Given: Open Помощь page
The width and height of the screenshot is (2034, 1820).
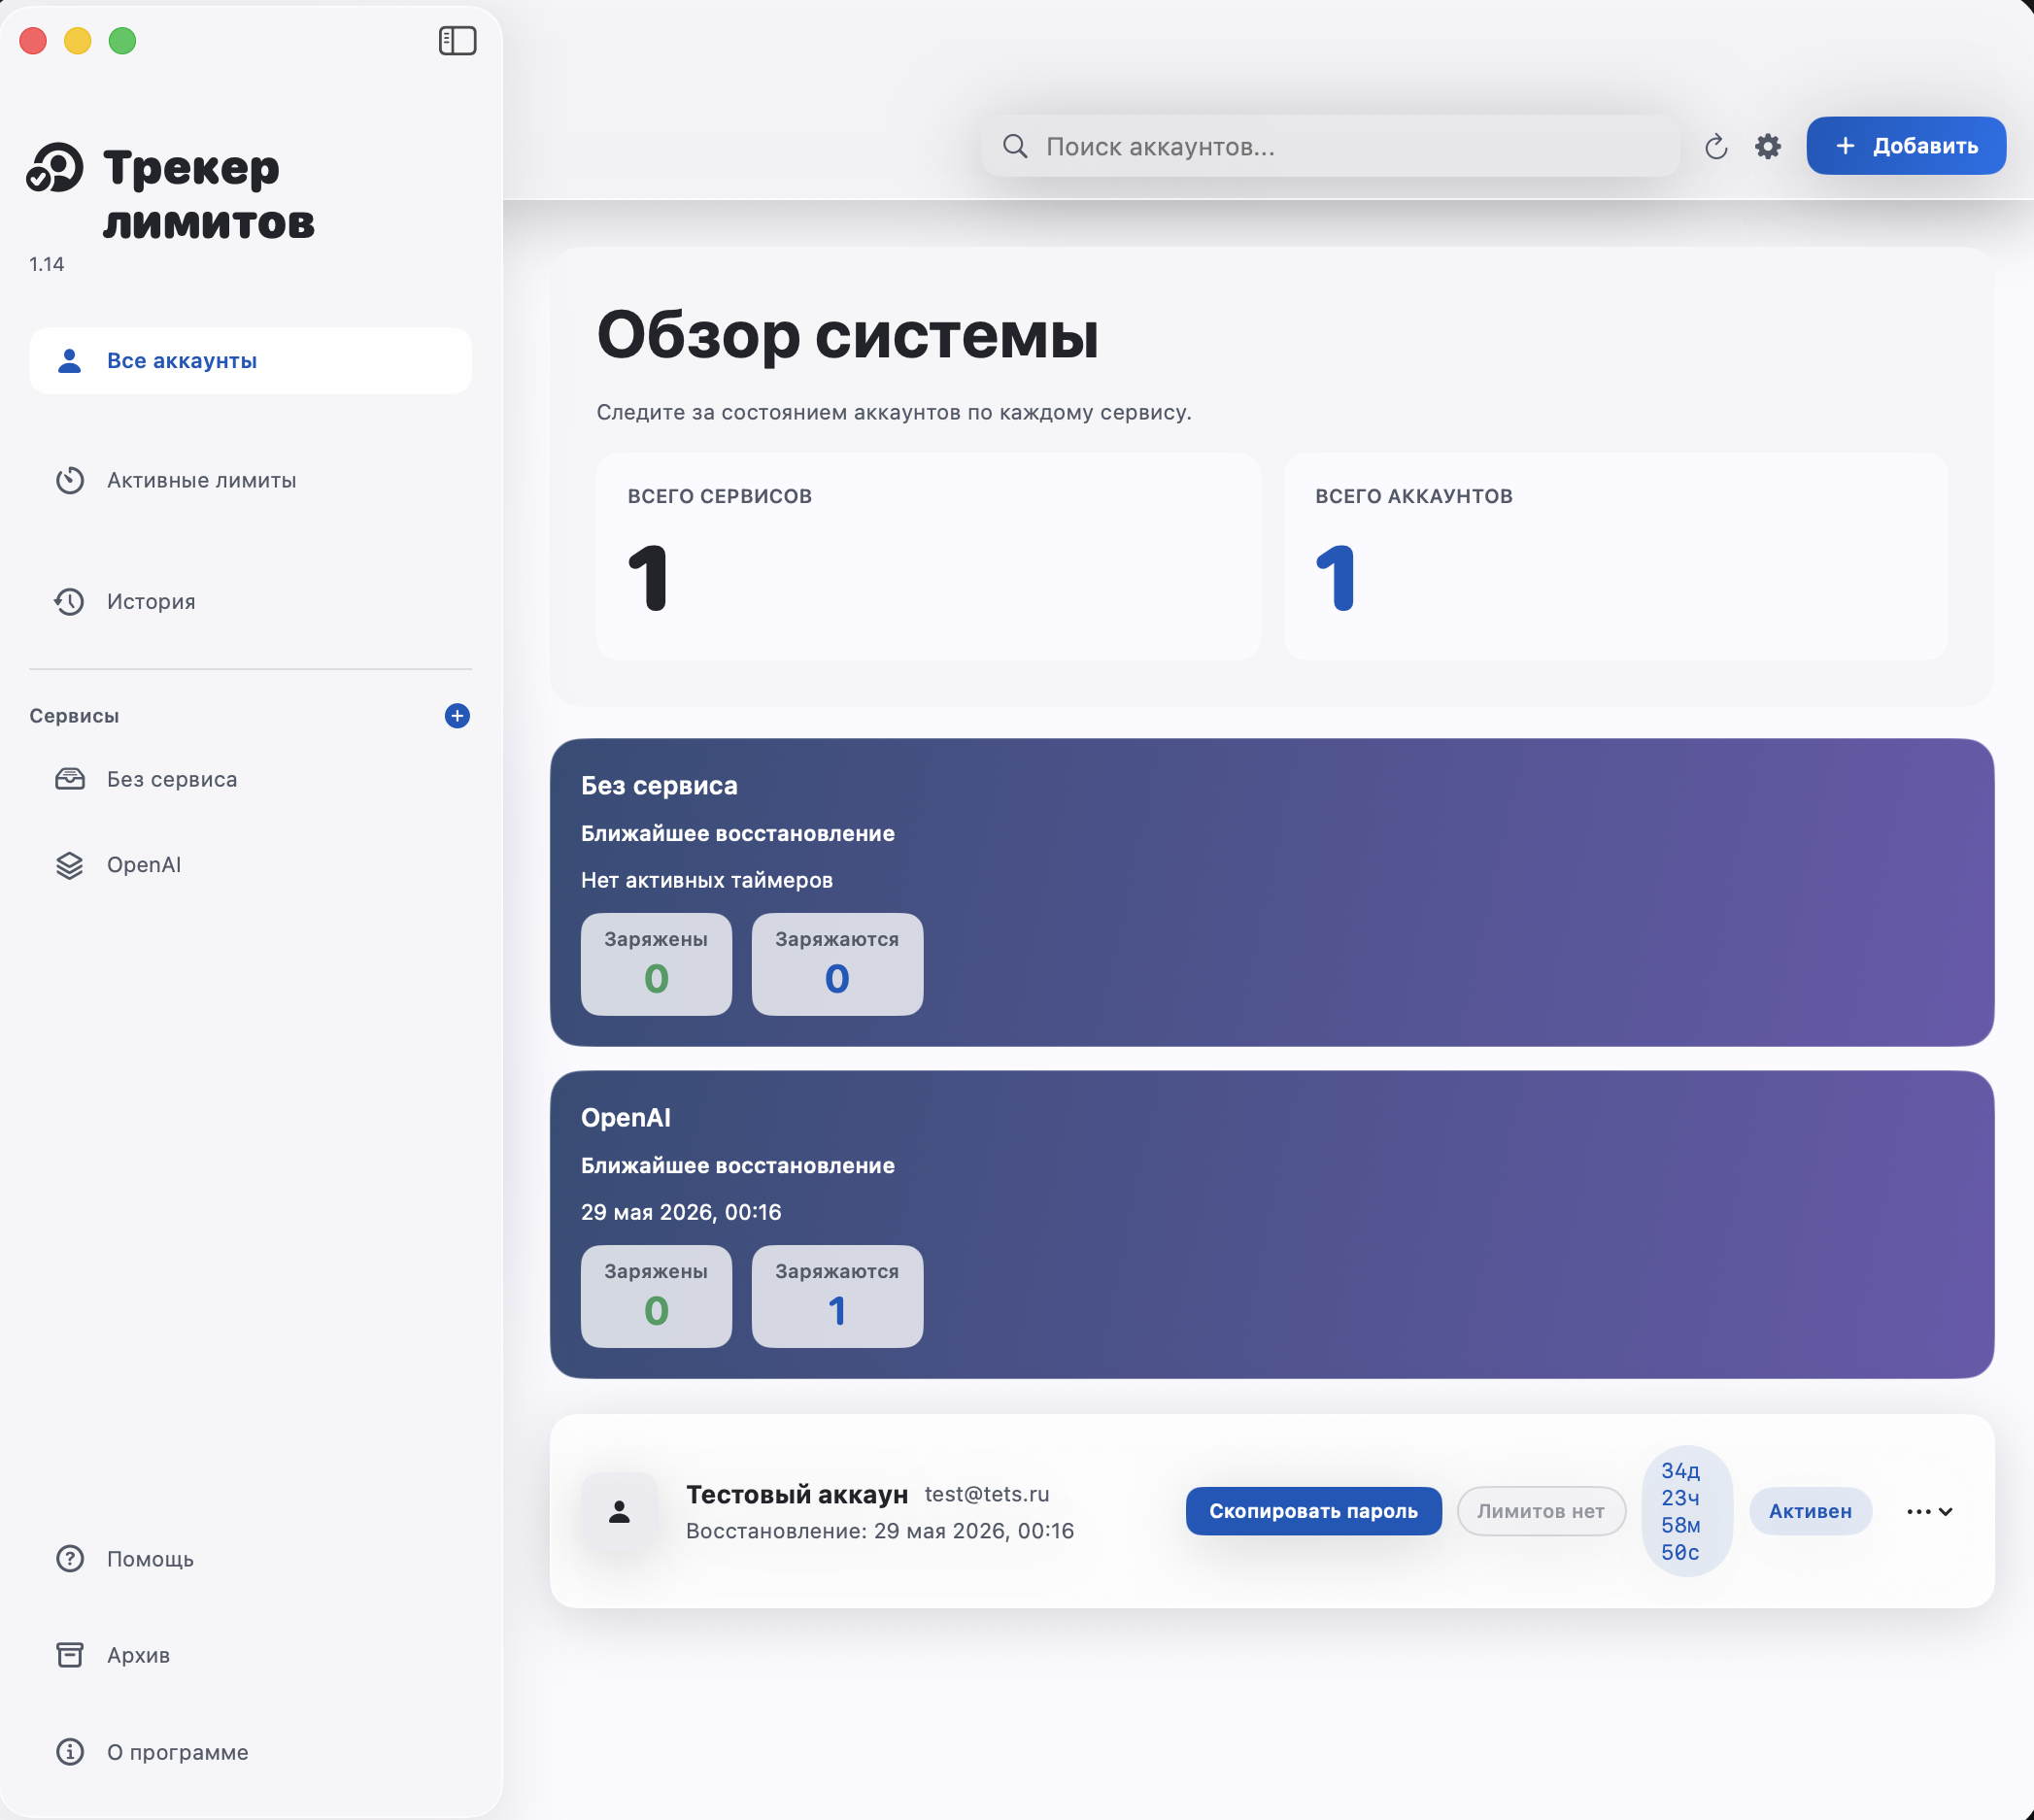Looking at the screenshot, I should (250, 1559).
